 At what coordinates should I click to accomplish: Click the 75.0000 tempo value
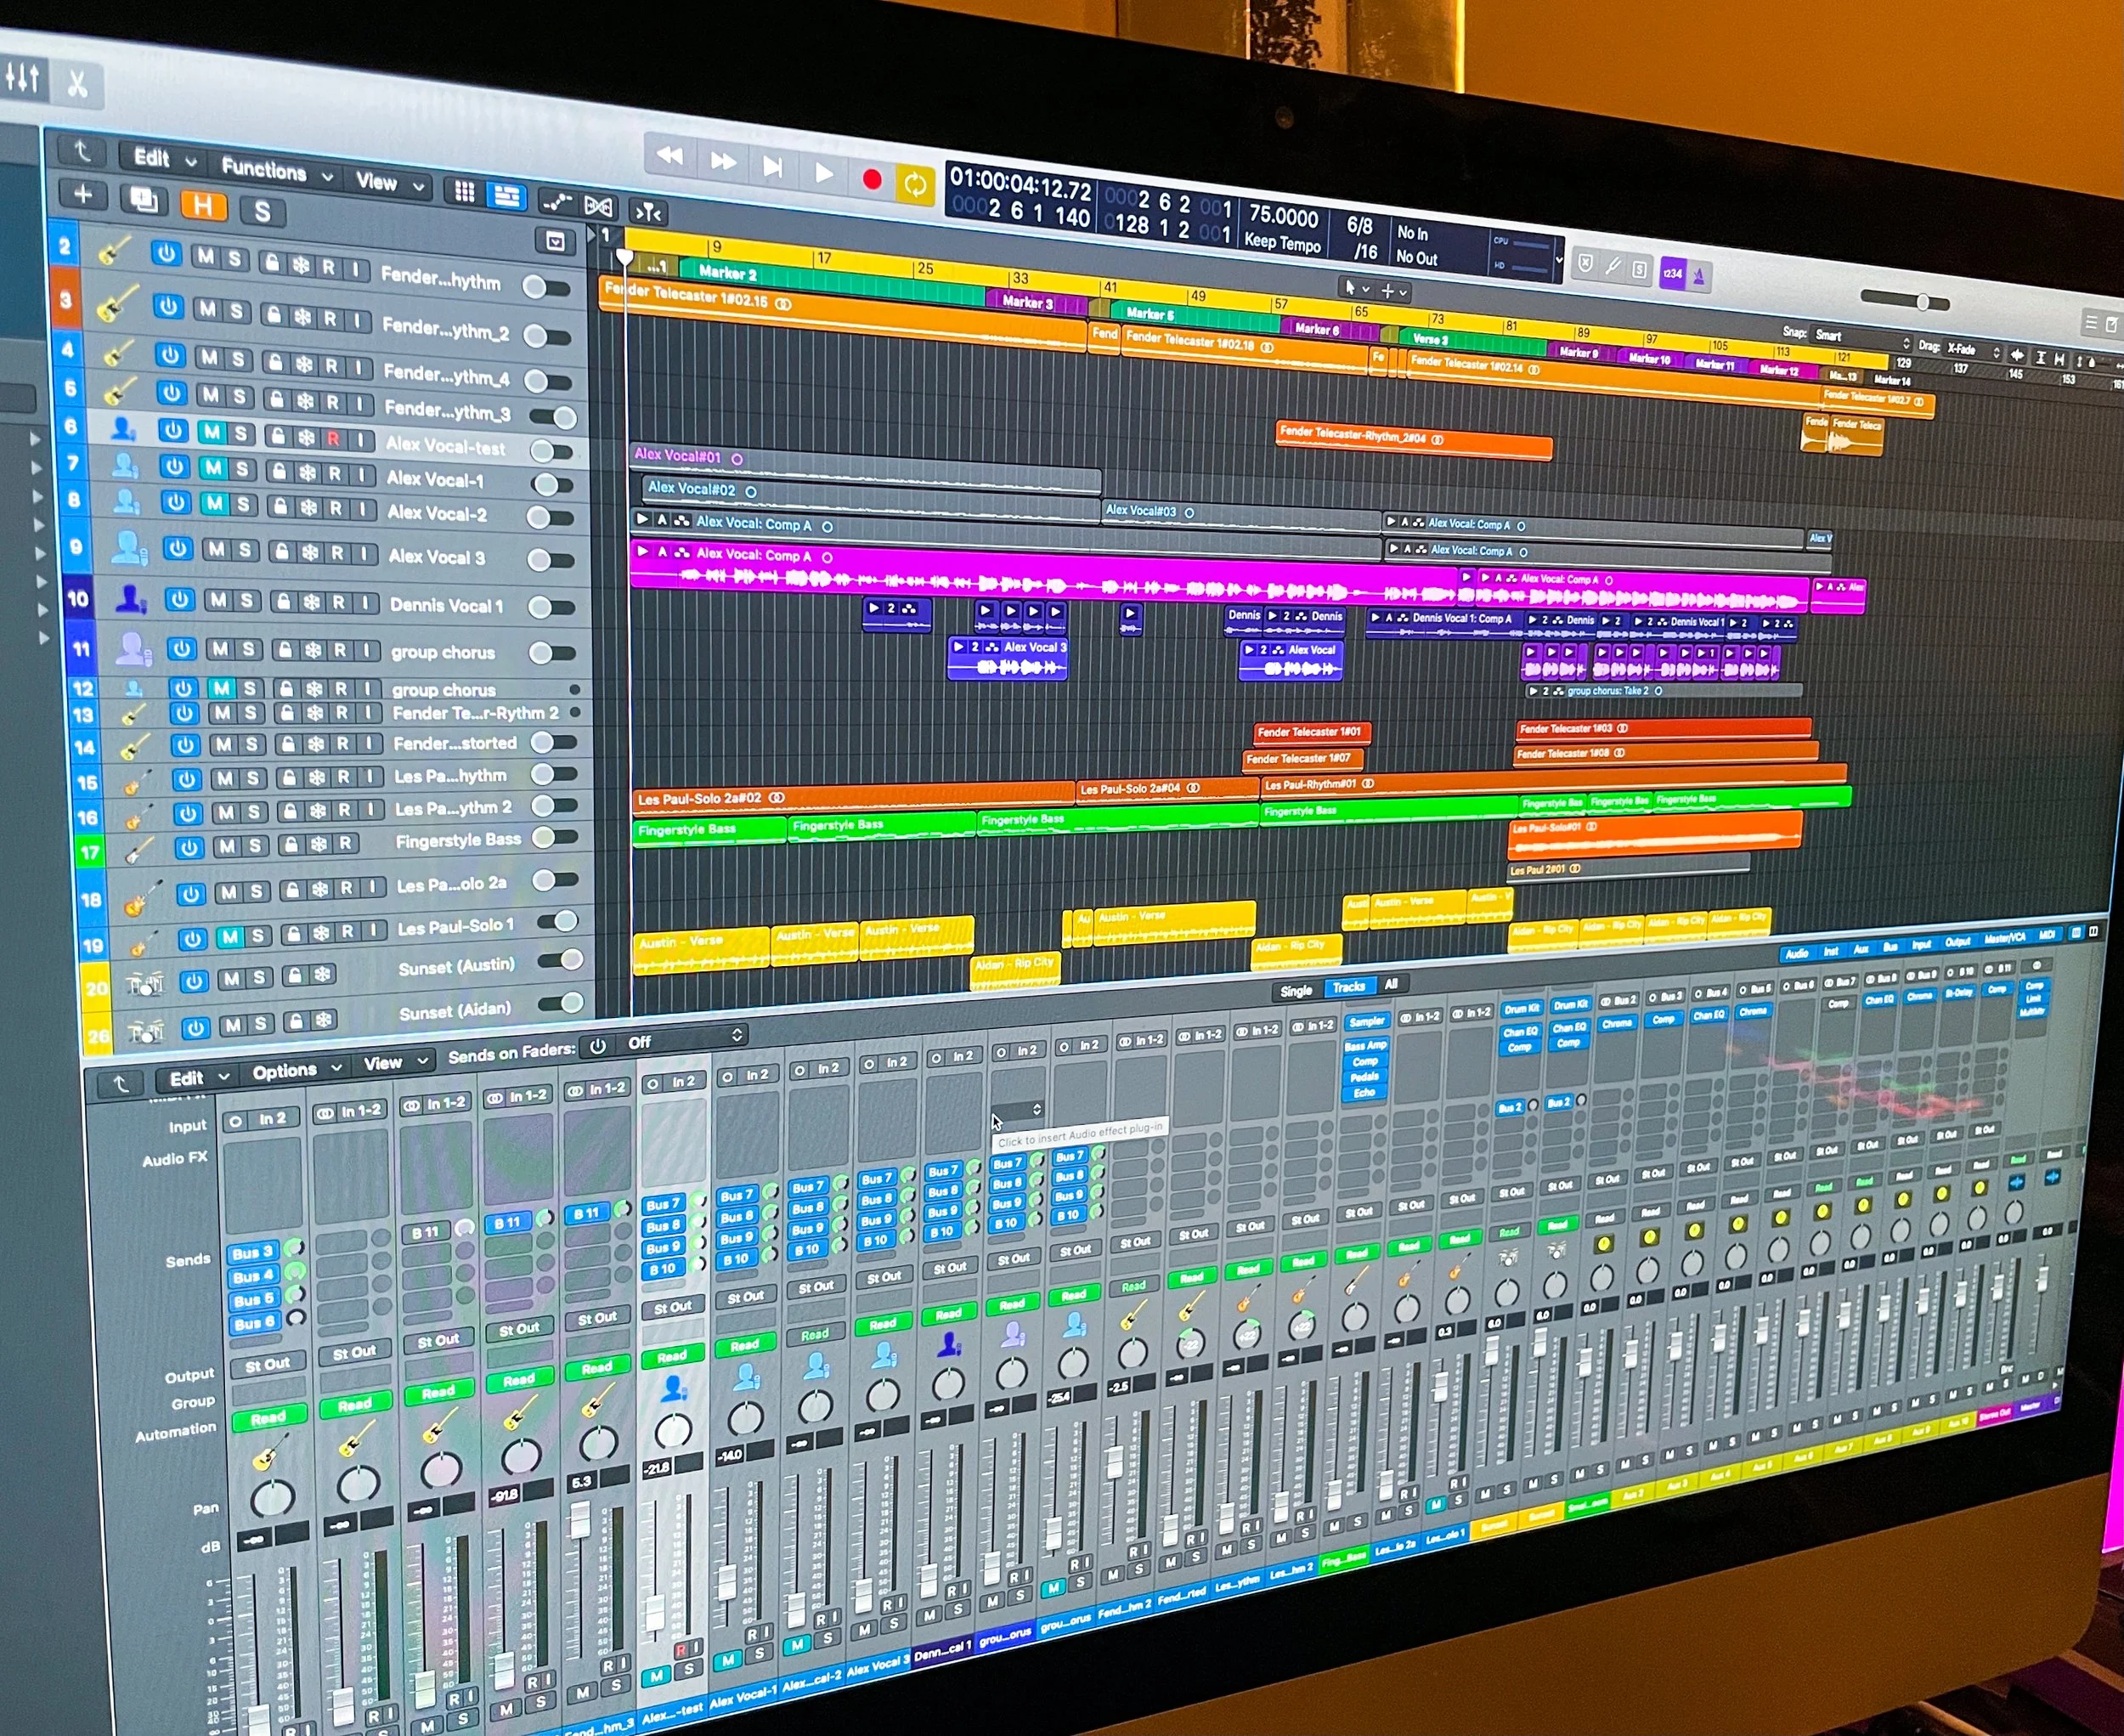1283,216
